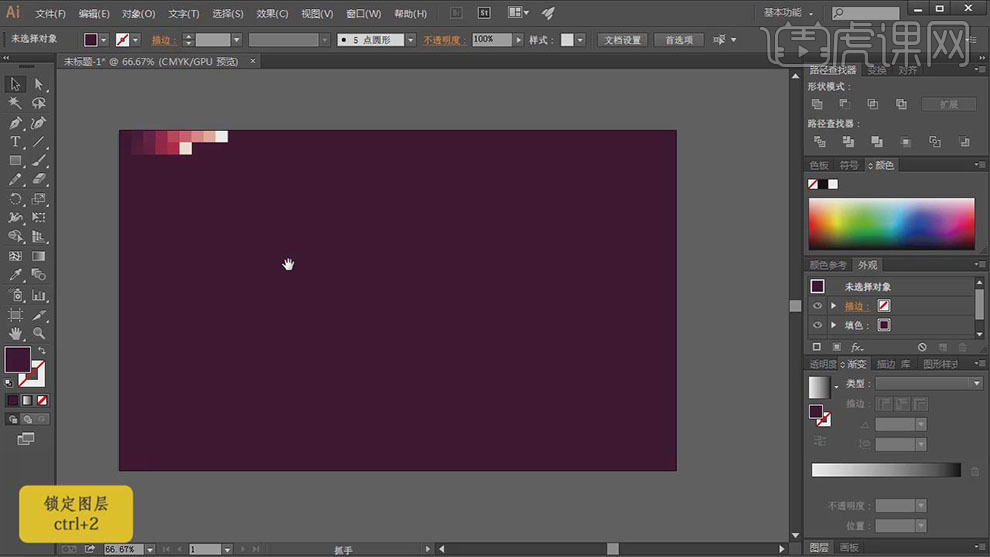Choose the Direct Selection tool
The image size is (990, 557).
pos(39,85)
